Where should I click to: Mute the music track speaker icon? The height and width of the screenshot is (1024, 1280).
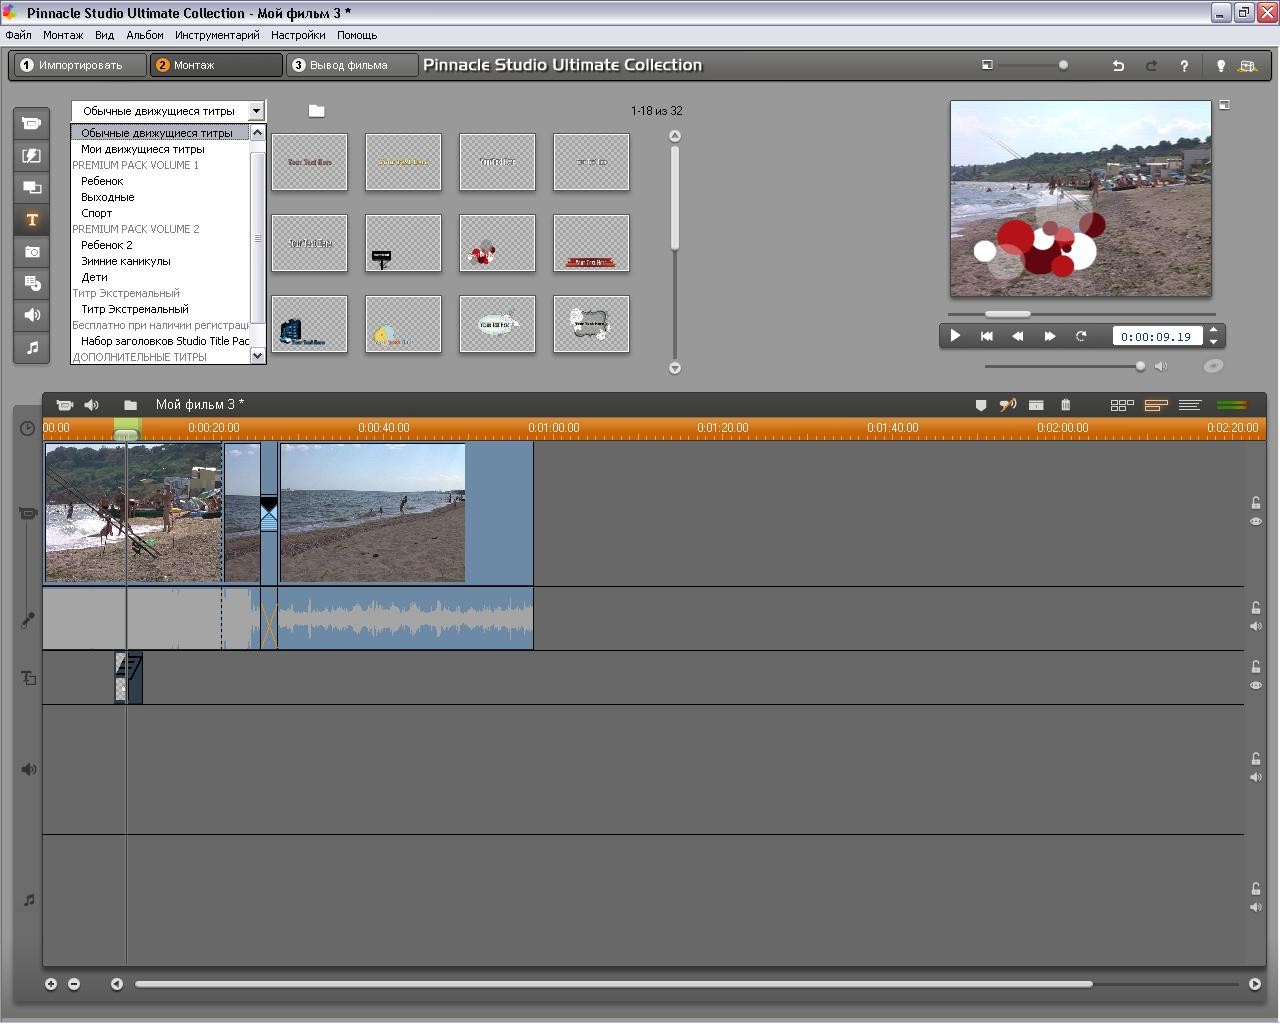coord(1256,908)
